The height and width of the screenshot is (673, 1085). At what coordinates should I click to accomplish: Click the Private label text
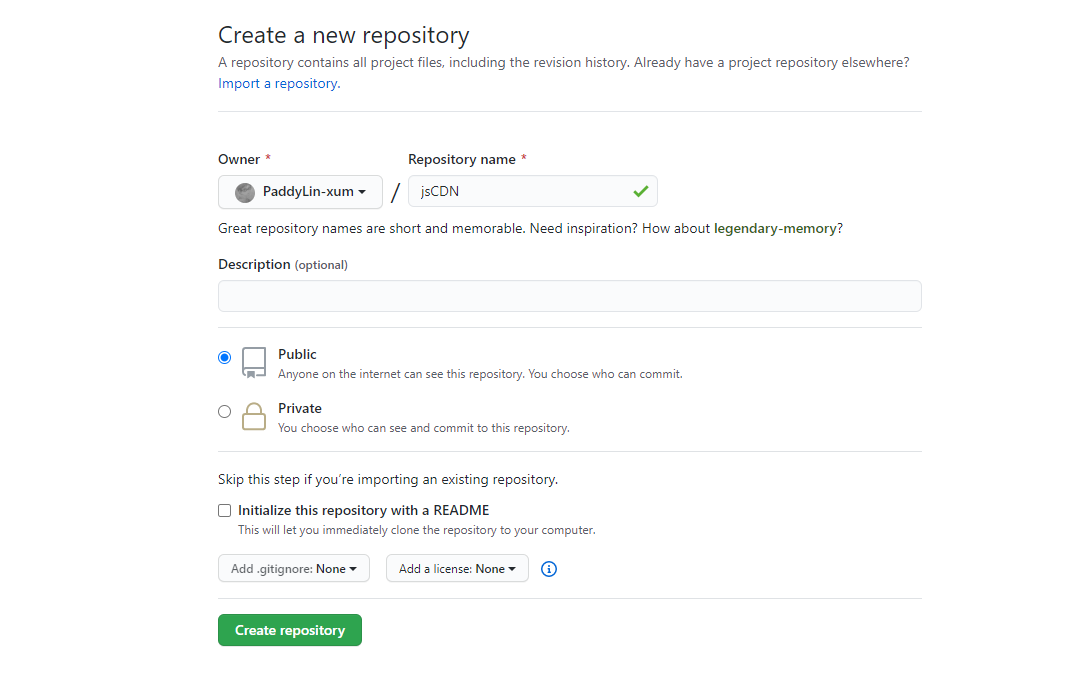(x=300, y=408)
